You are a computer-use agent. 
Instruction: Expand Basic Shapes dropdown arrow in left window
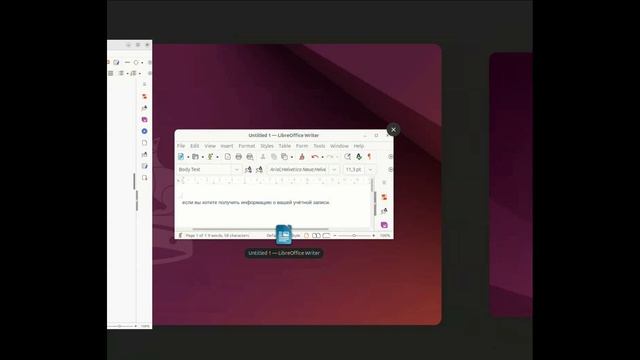tap(142, 63)
